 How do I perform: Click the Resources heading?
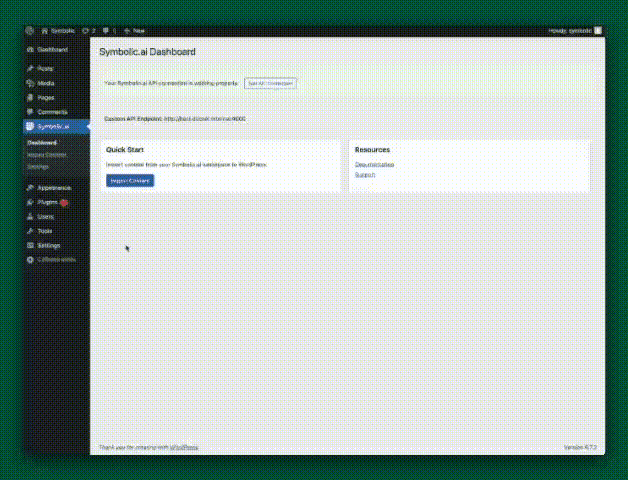coord(372,150)
